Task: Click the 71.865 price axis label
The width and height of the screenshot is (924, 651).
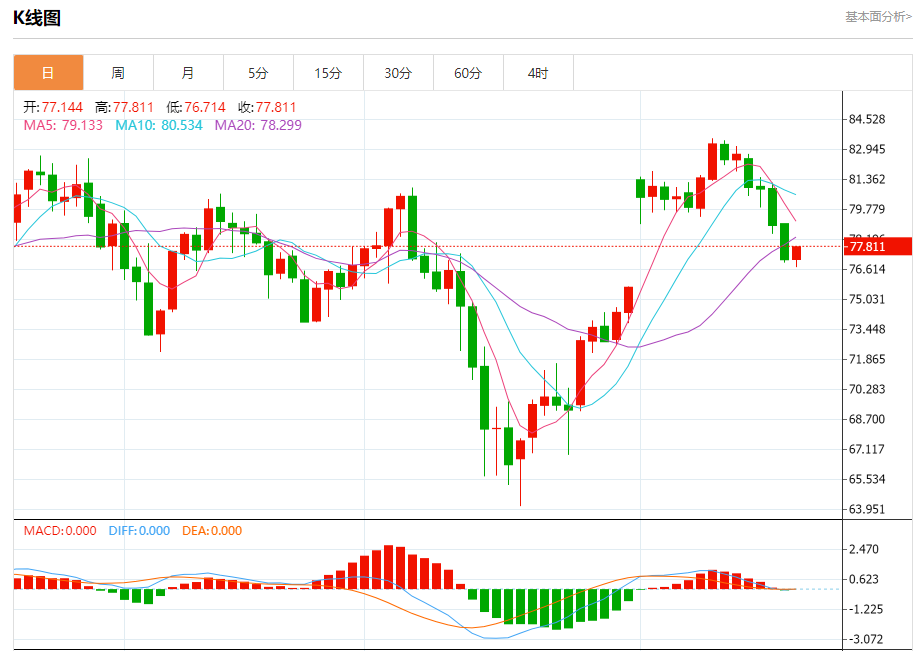Action: click(867, 359)
